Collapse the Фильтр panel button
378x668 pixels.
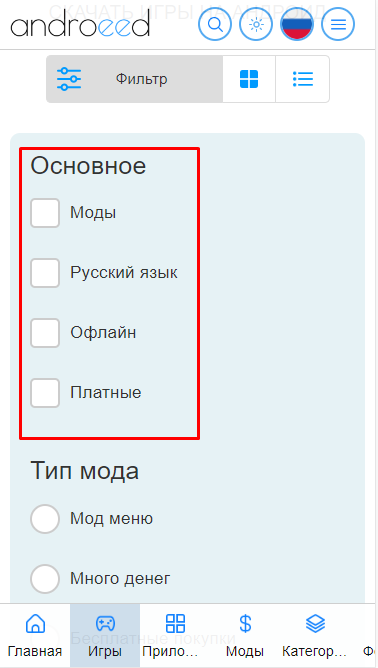(135, 79)
